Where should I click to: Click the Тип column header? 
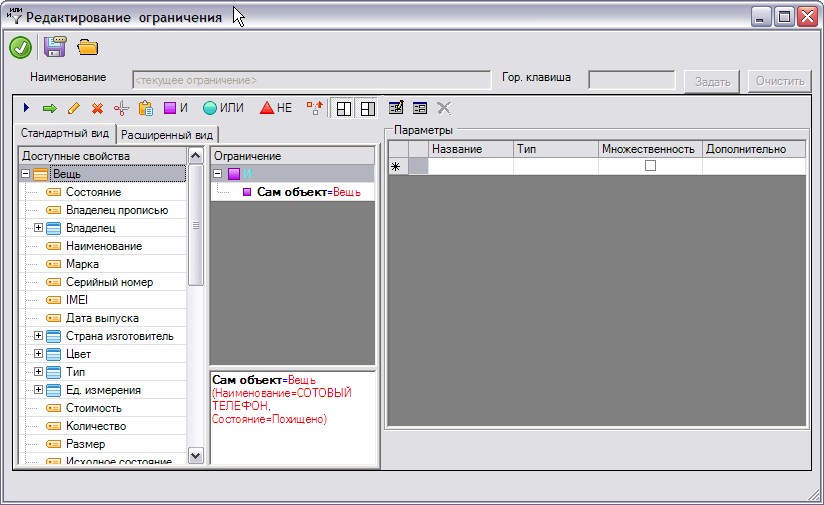(555, 149)
